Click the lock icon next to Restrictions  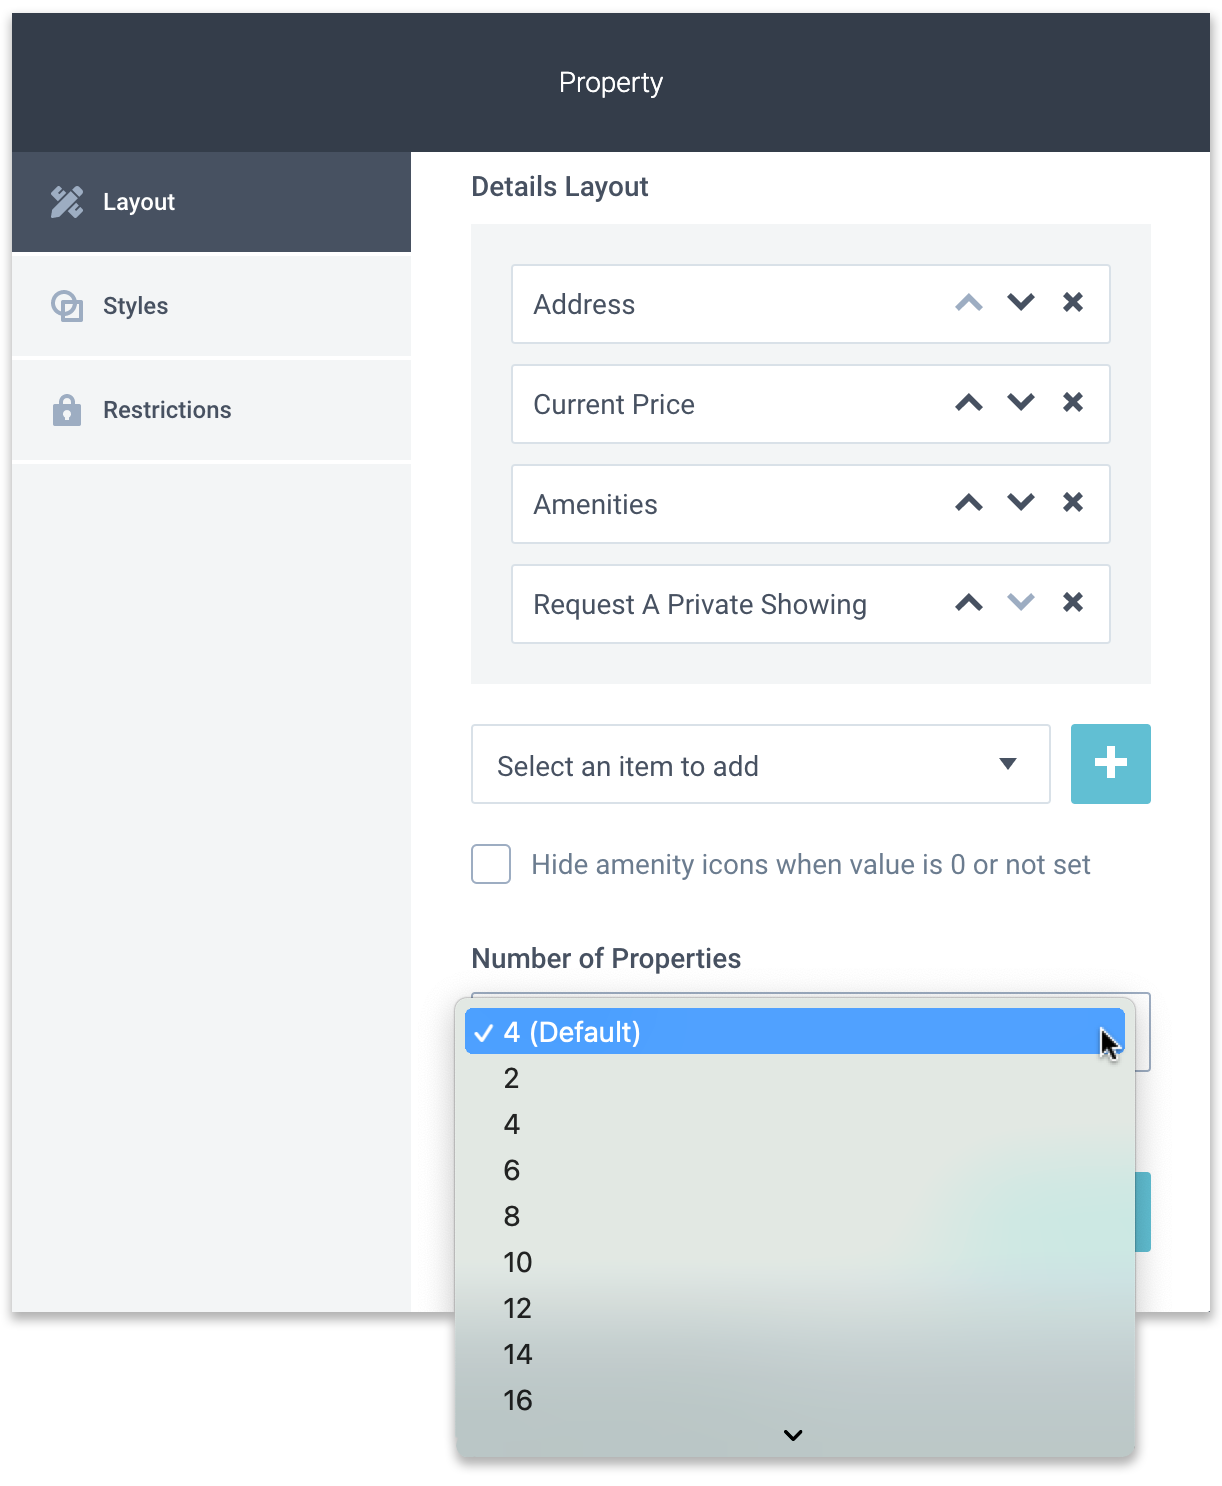(67, 410)
